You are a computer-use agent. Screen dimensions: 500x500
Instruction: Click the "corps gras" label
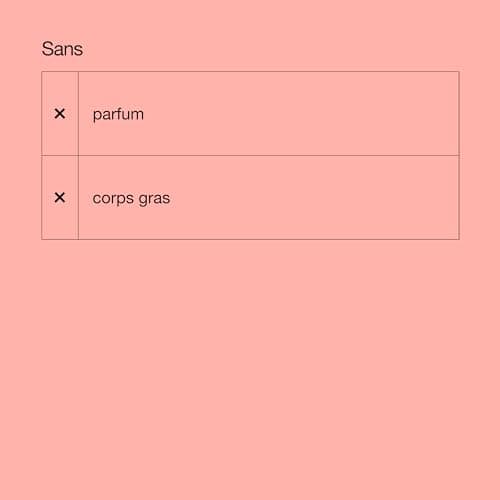(x=131, y=199)
